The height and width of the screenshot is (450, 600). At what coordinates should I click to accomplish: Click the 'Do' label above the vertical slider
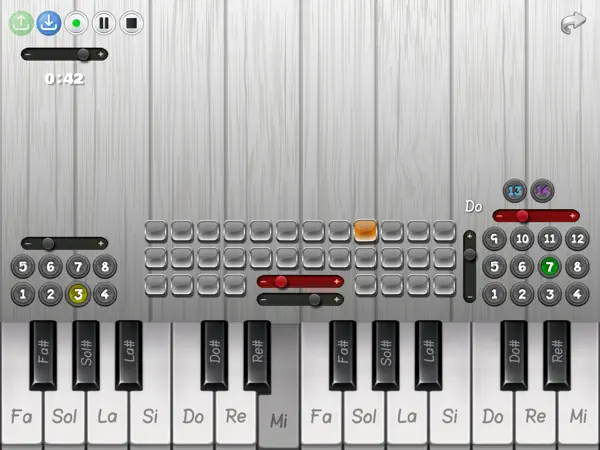[473, 207]
